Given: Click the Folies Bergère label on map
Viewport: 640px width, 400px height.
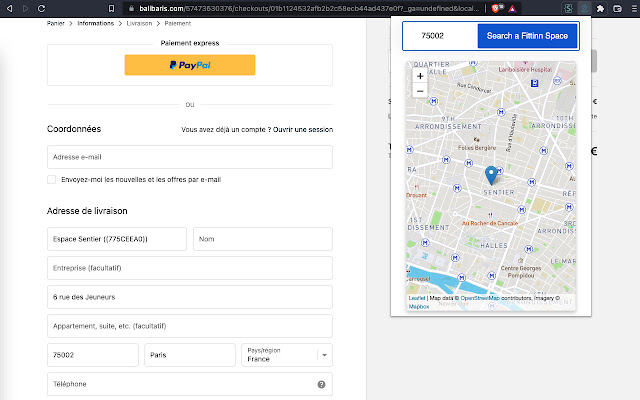Looking at the screenshot, I should pos(477,148).
